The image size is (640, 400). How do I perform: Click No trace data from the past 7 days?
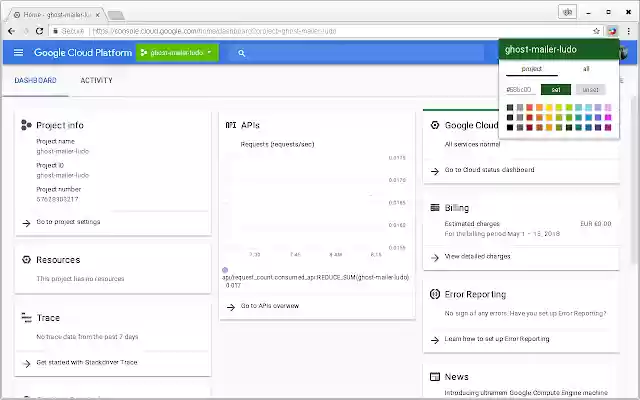pos(87,337)
